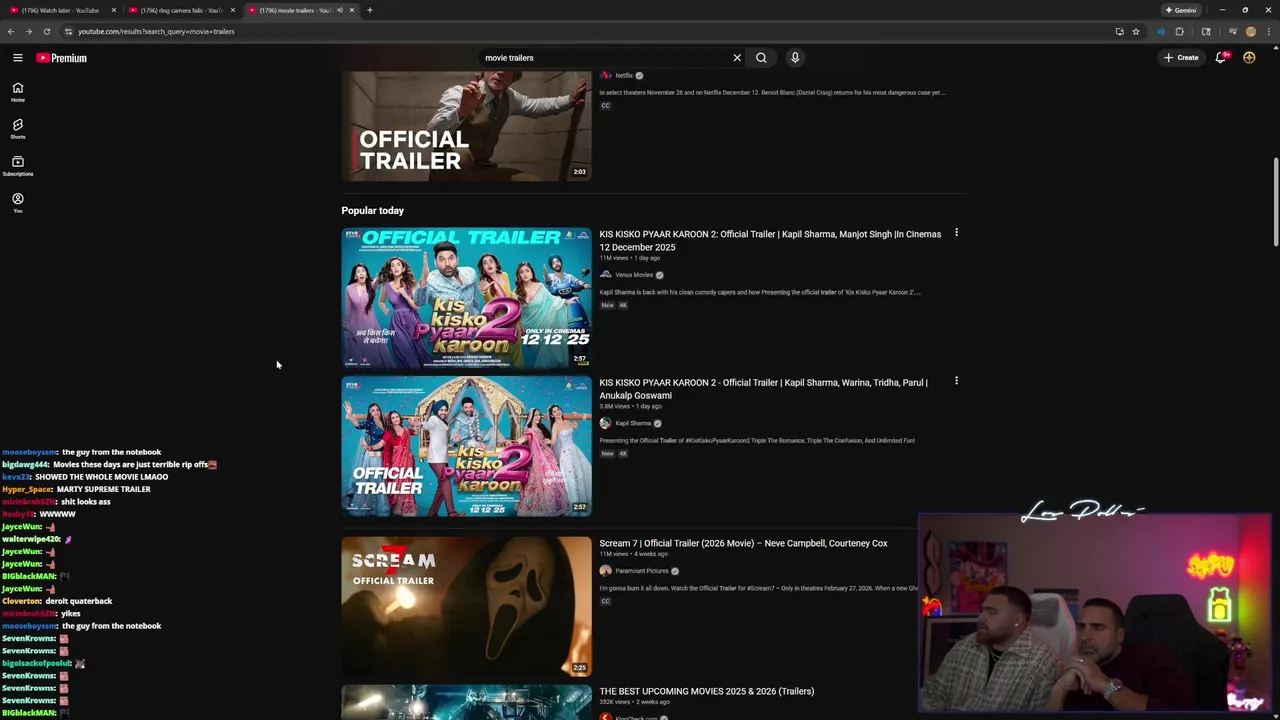Screen dimensions: 1280x720
Task: Play Kis Kisko Pyaar Karoon 2 Kapil Sharma thumbnail
Action: click(x=466, y=446)
